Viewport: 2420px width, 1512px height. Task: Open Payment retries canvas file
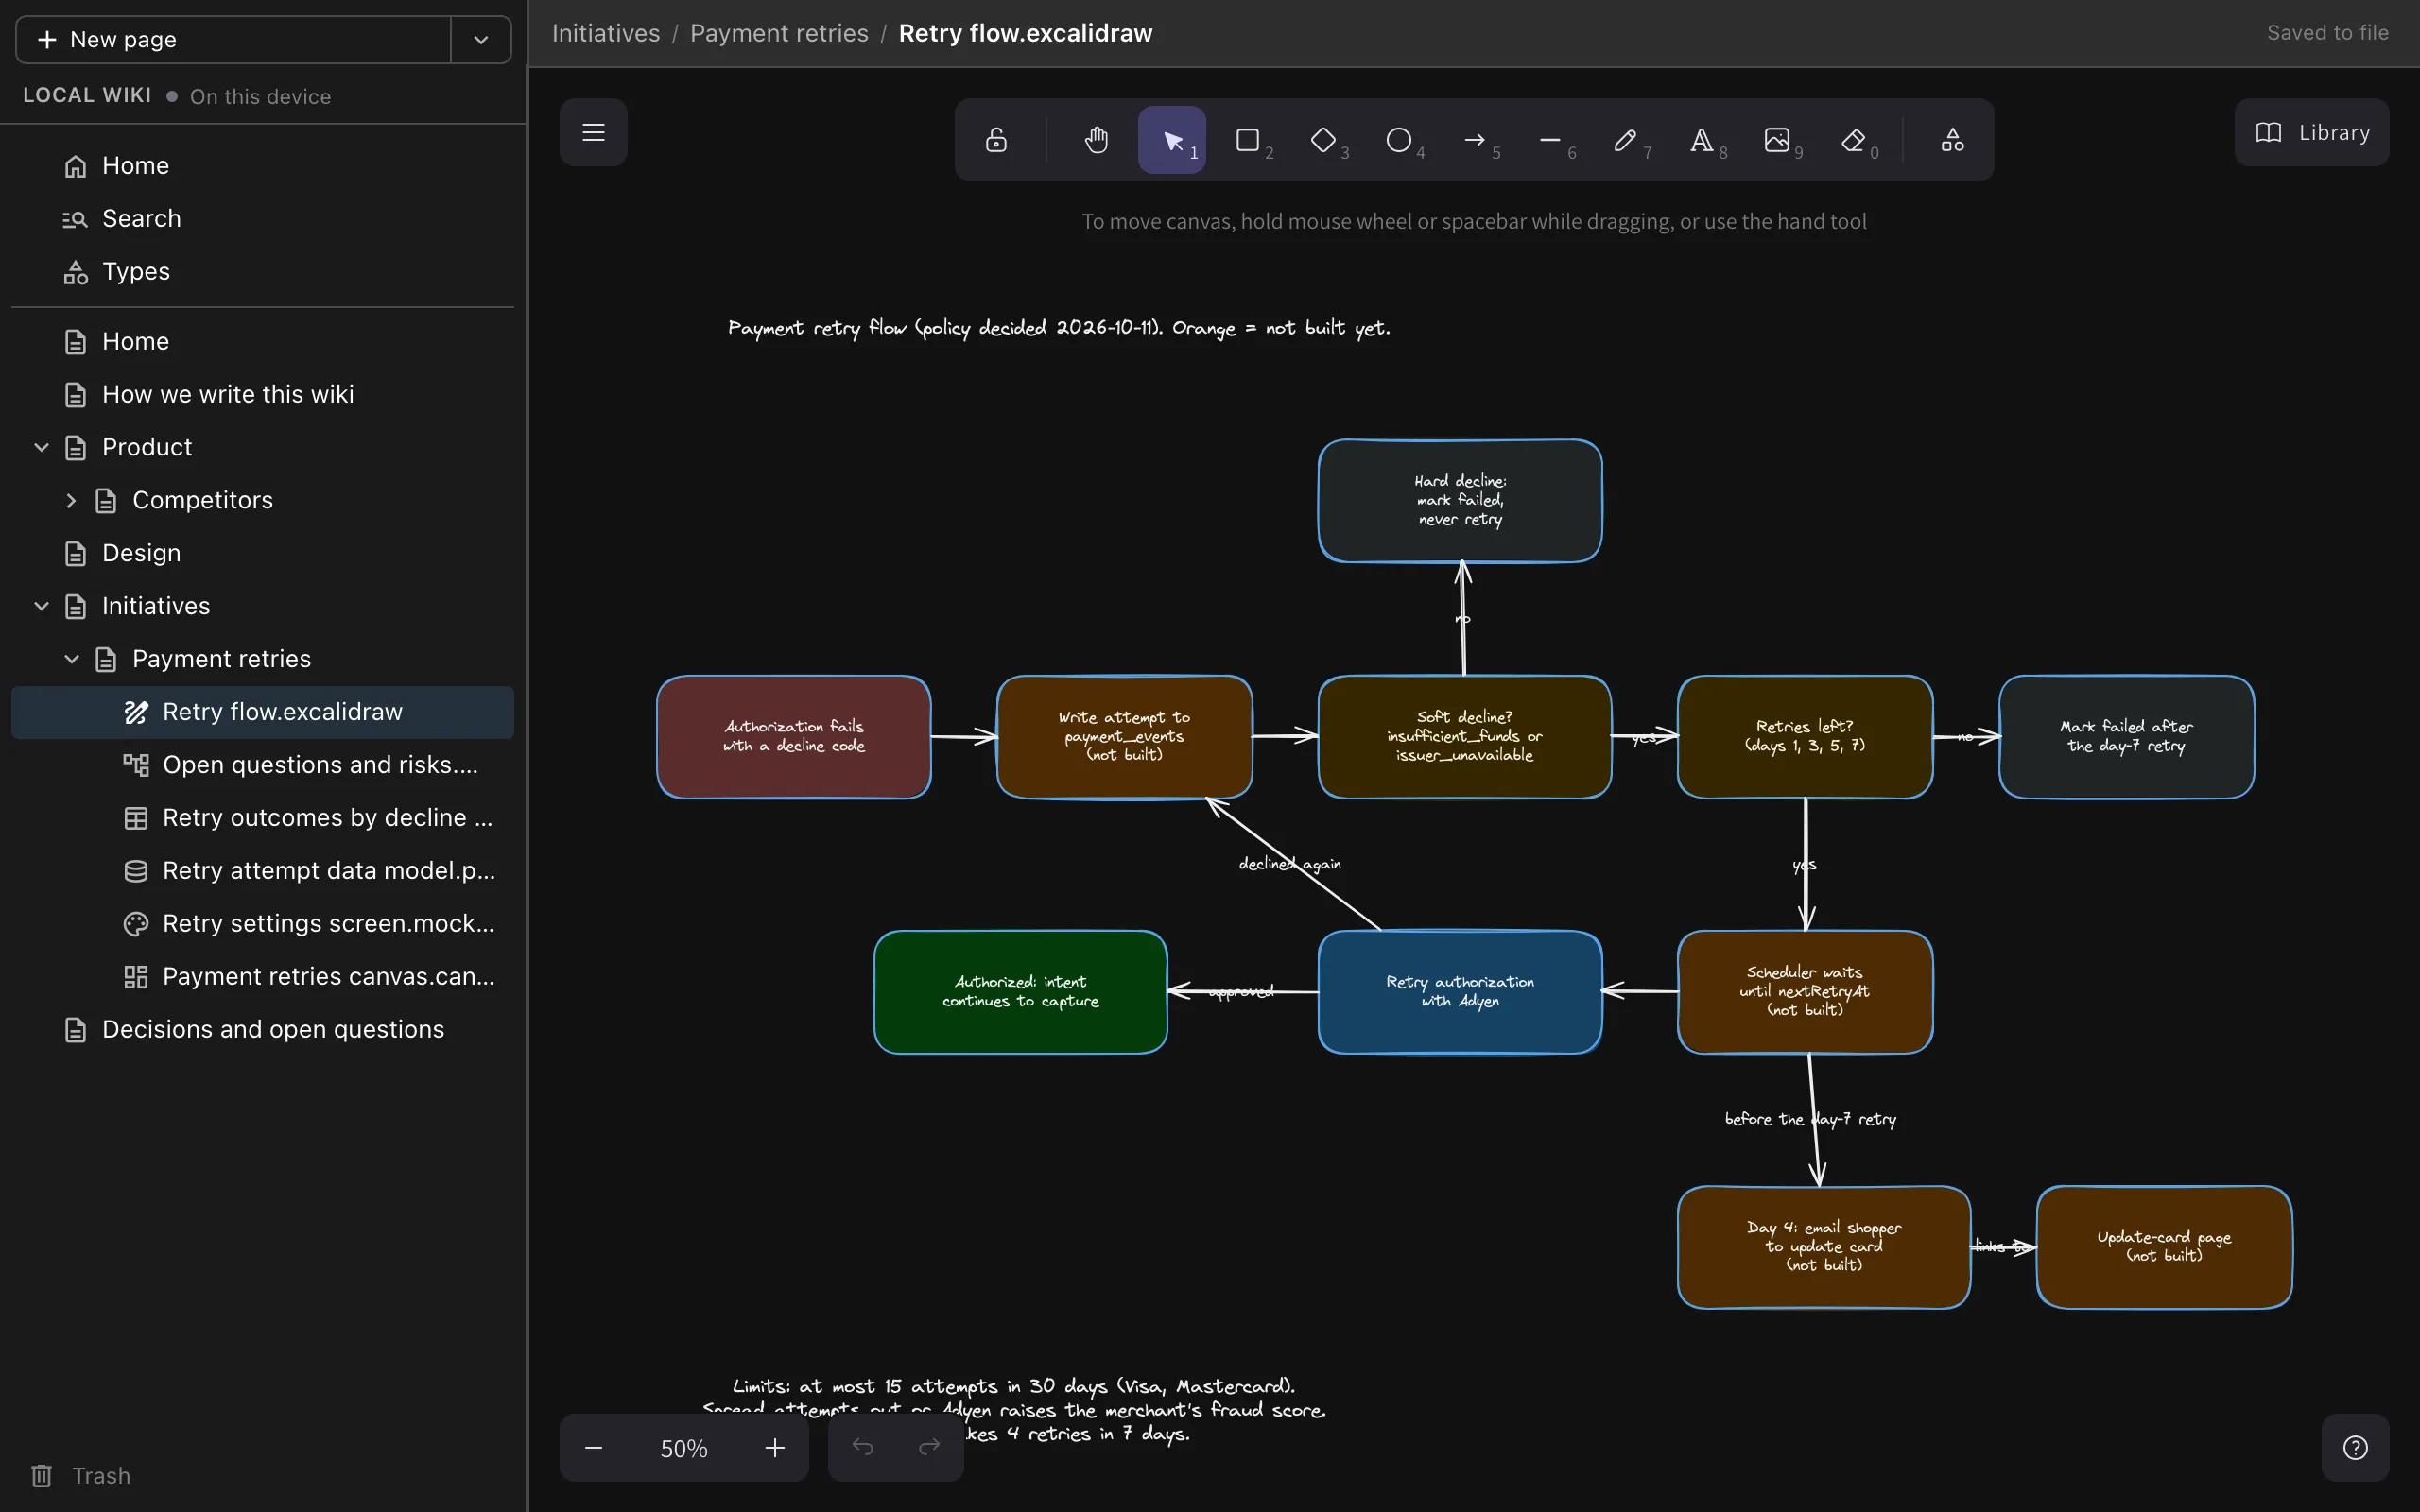(263, 977)
